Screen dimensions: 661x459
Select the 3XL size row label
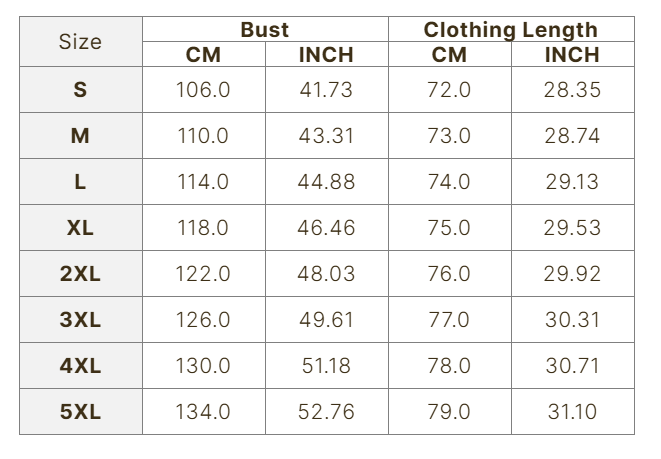pyautogui.click(x=80, y=320)
